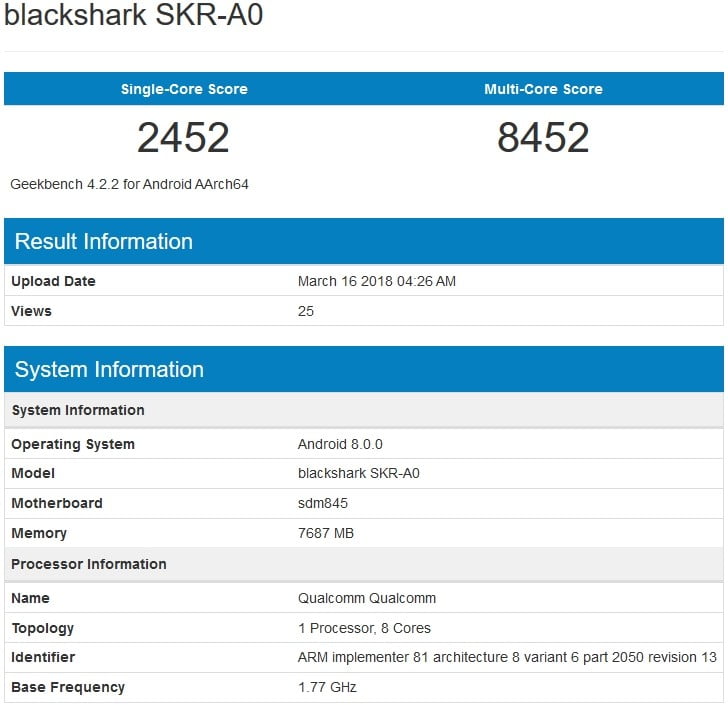The height and width of the screenshot is (705, 728).
Task: Click the multi-core score value 8452
Action: click(x=543, y=138)
